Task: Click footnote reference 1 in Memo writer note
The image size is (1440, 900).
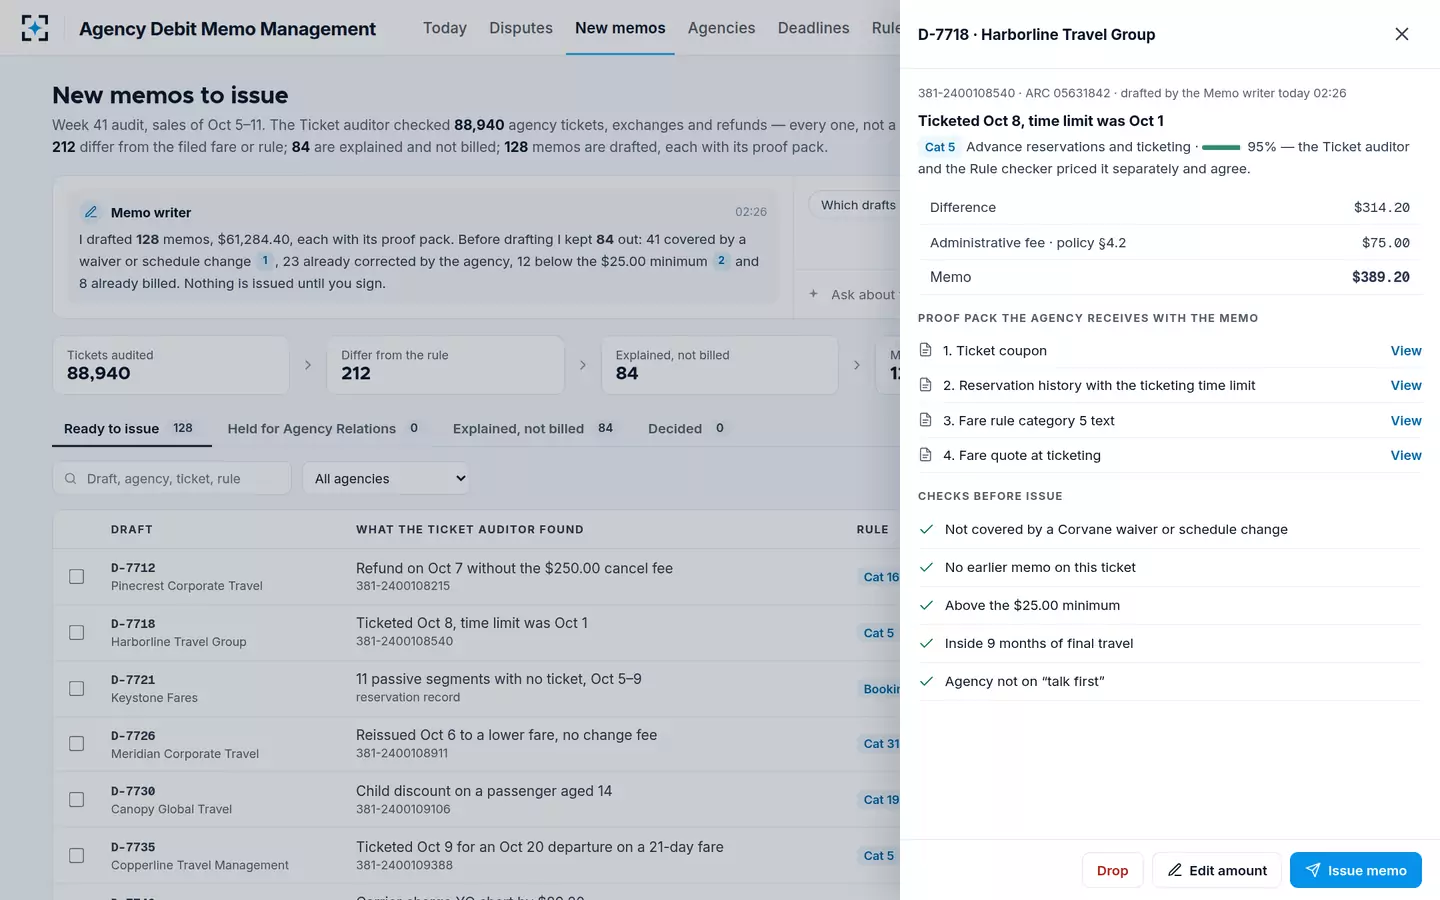Action: (265, 261)
